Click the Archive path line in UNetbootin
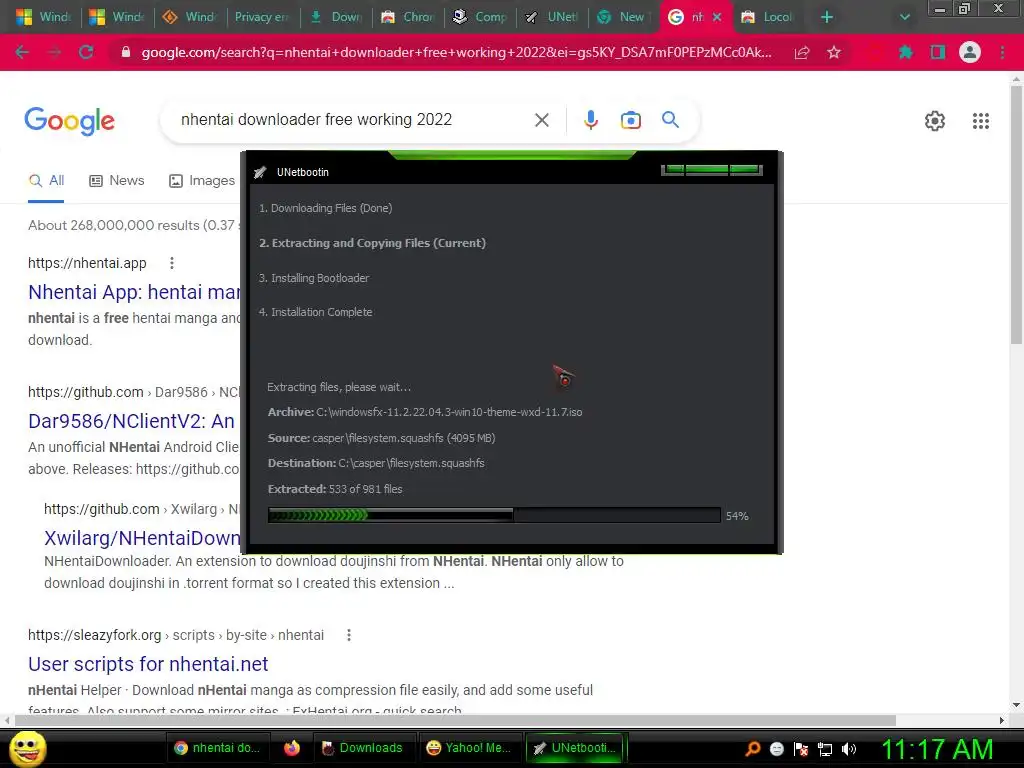Screen dimensions: 1024x768 coord(425,412)
